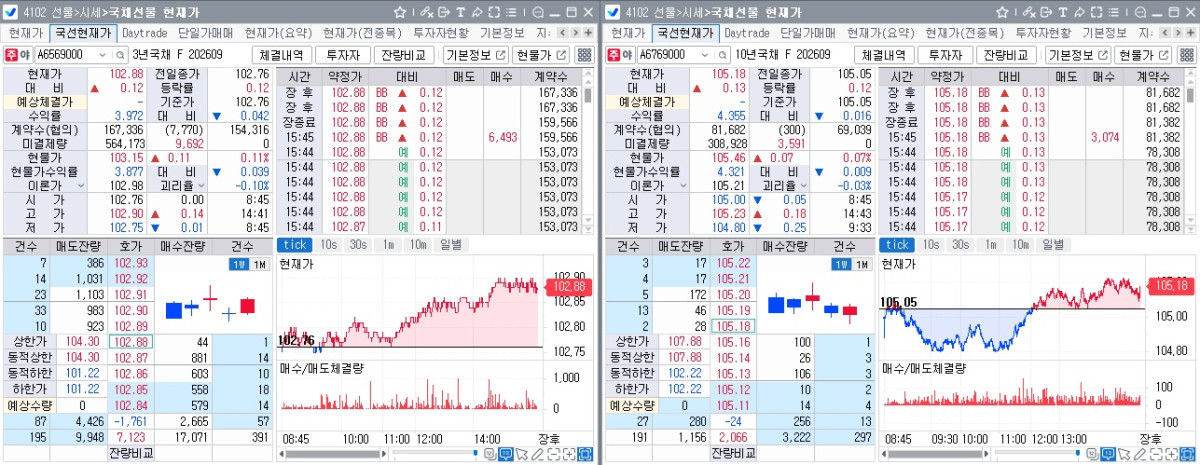Open 현재가(요약) tab in right window
The height and width of the screenshot is (465, 1200).
(878, 33)
